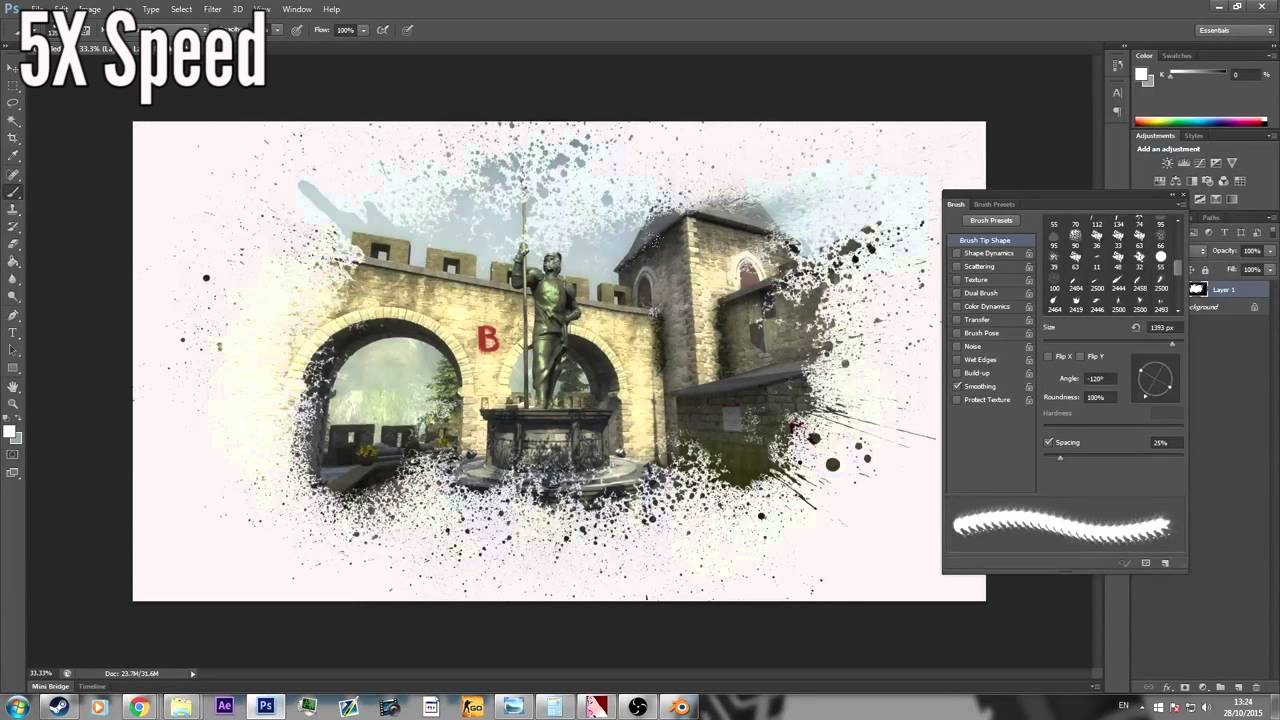Open the Paragraph panel icon
1280x720 pixels.
(1117, 112)
